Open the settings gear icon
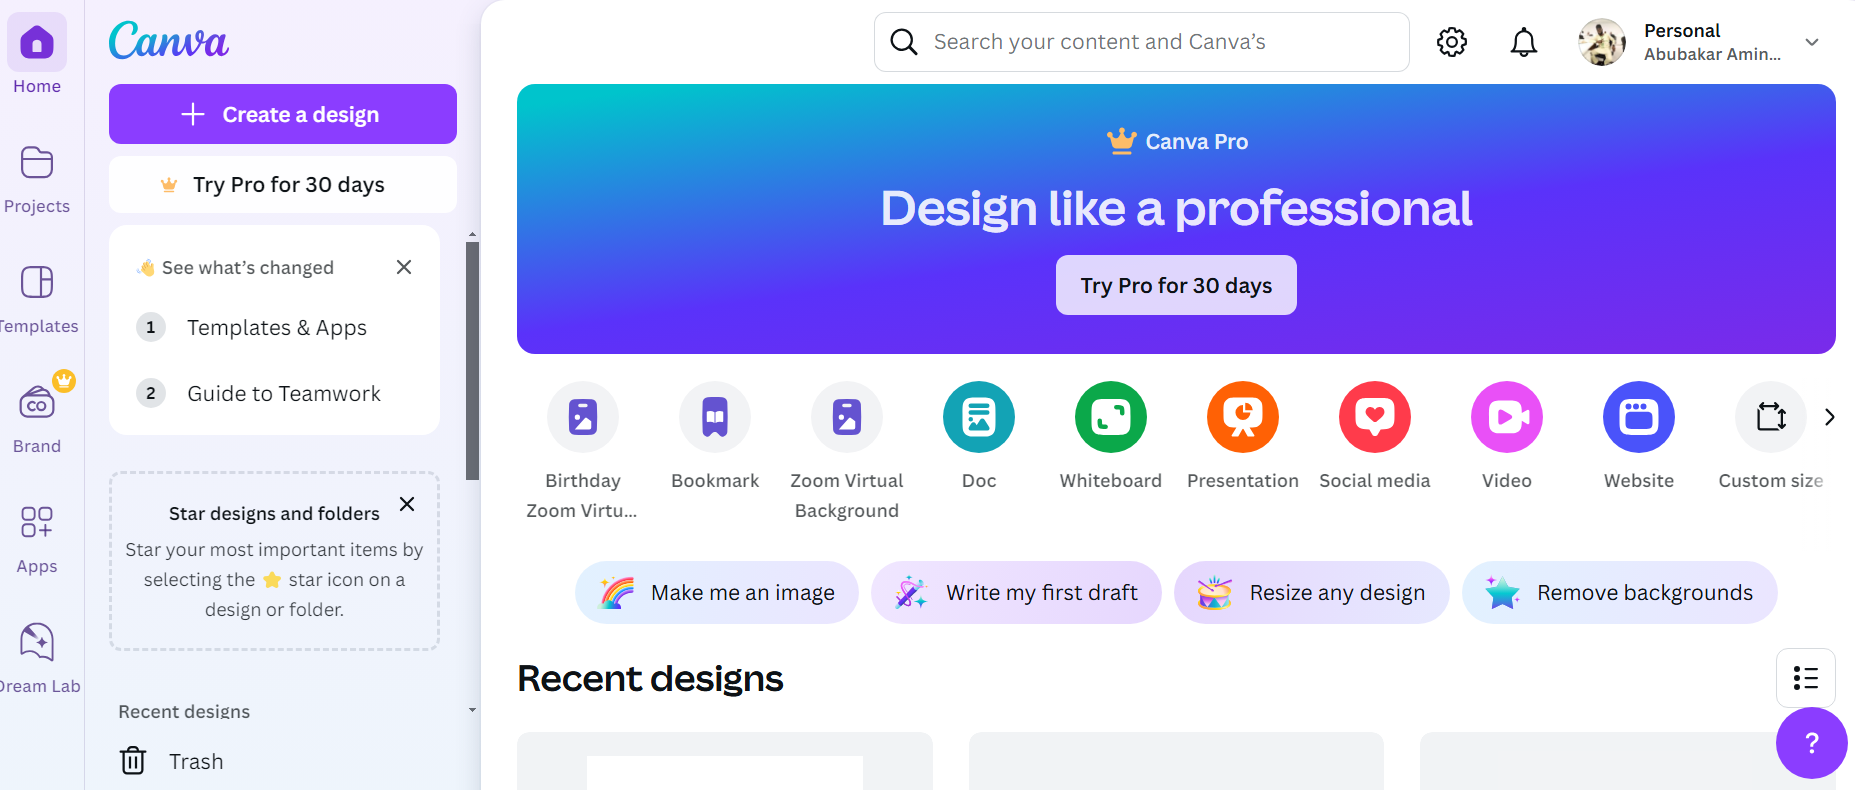Screen dimensions: 1855x790 click(x=1452, y=42)
